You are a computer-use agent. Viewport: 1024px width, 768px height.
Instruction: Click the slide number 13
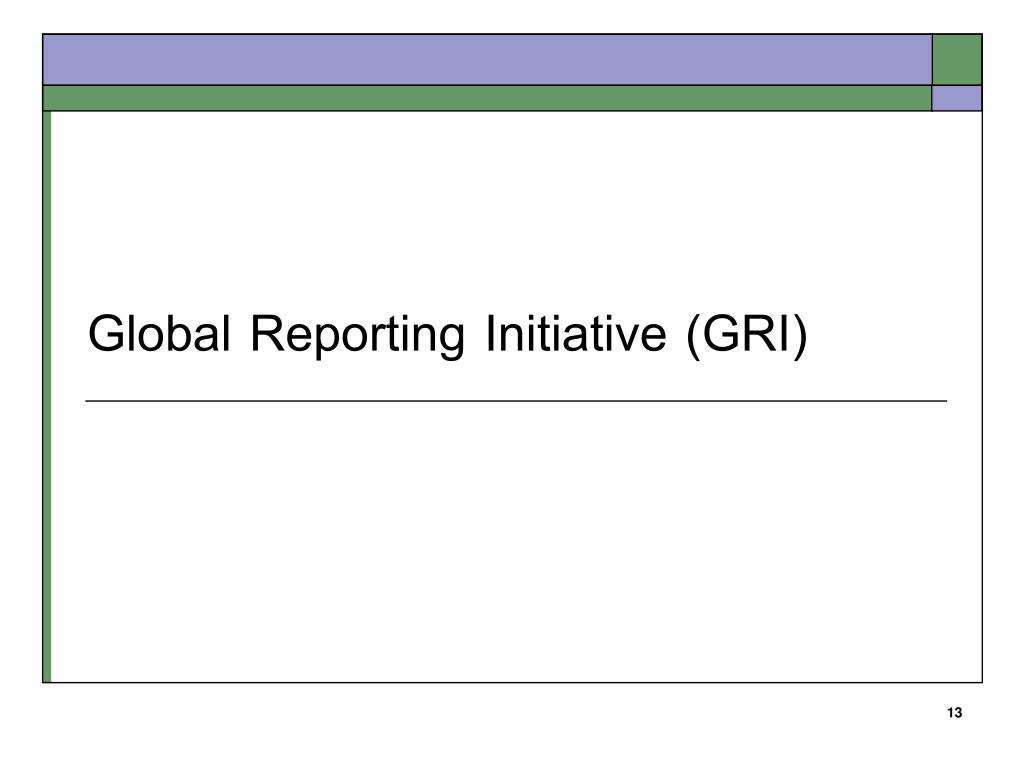[x=954, y=712]
